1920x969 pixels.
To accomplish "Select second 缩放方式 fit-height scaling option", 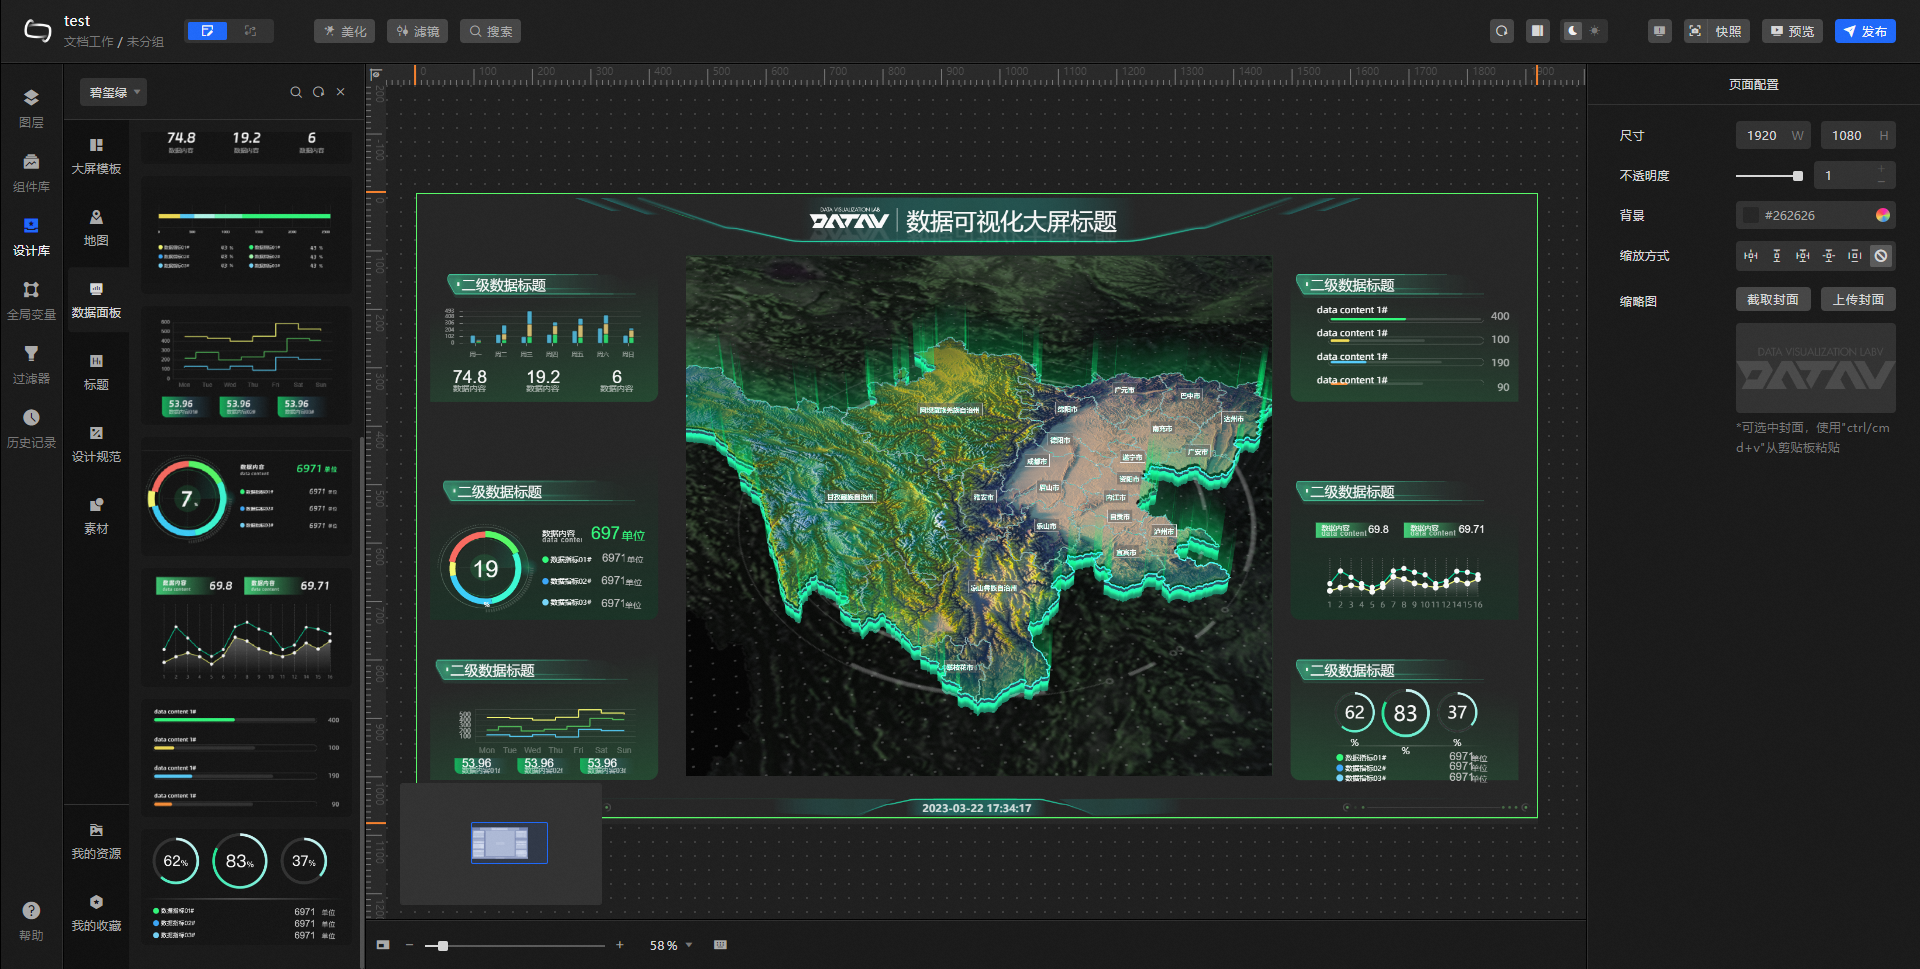I will pos(1777,256).
